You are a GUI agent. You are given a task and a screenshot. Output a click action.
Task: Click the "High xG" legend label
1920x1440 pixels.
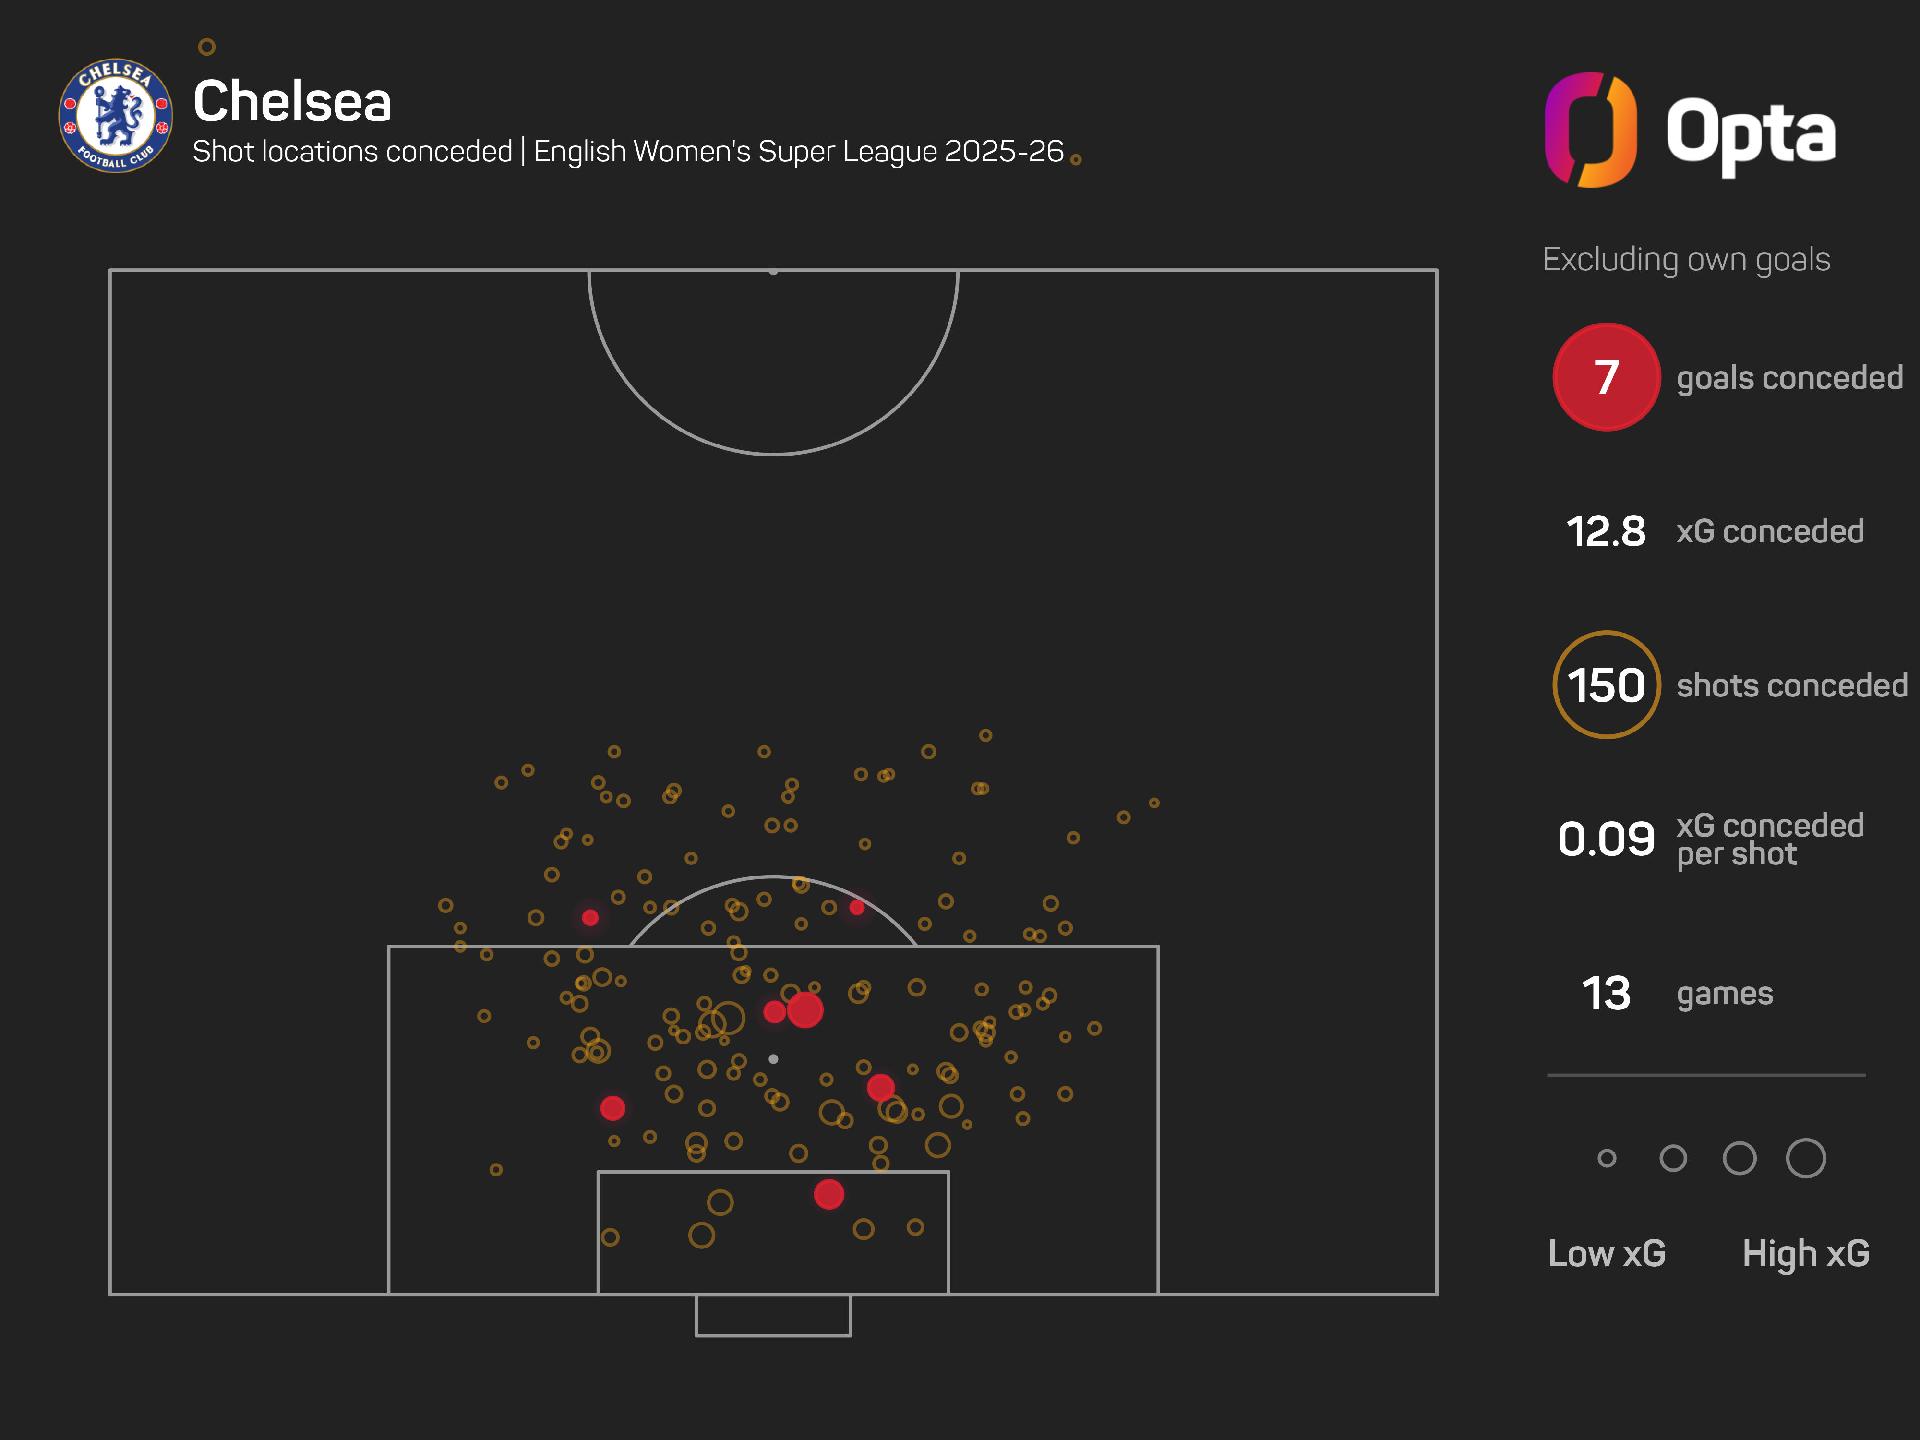click(1805, 1254)
